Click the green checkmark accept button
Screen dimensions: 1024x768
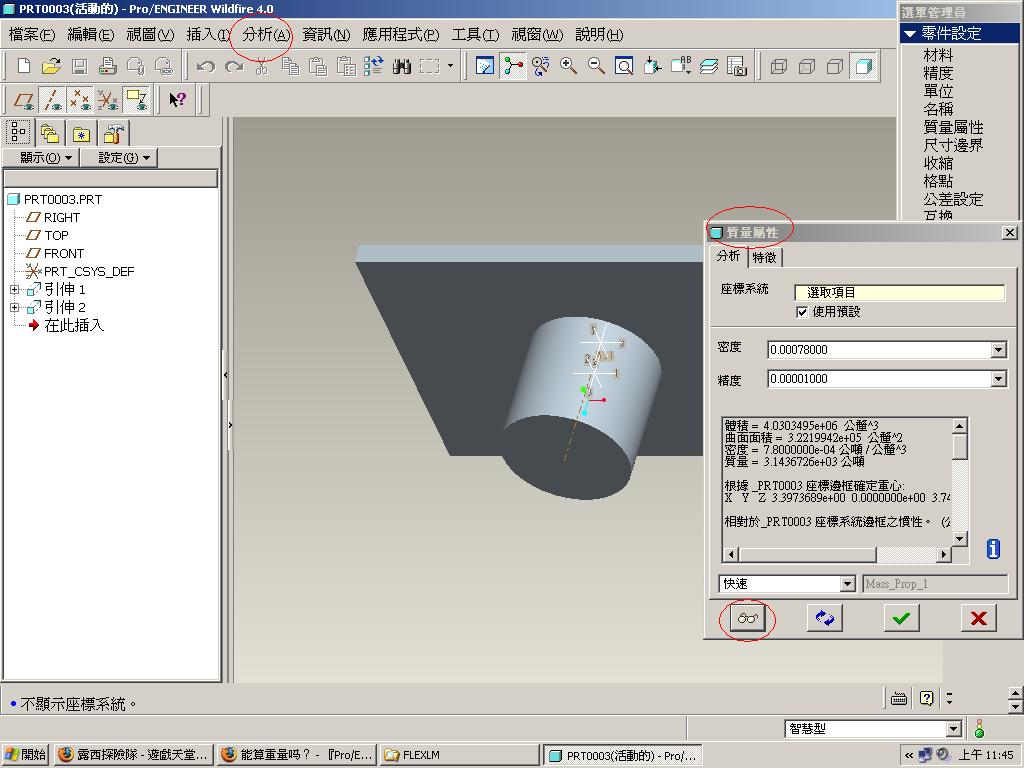901,618
